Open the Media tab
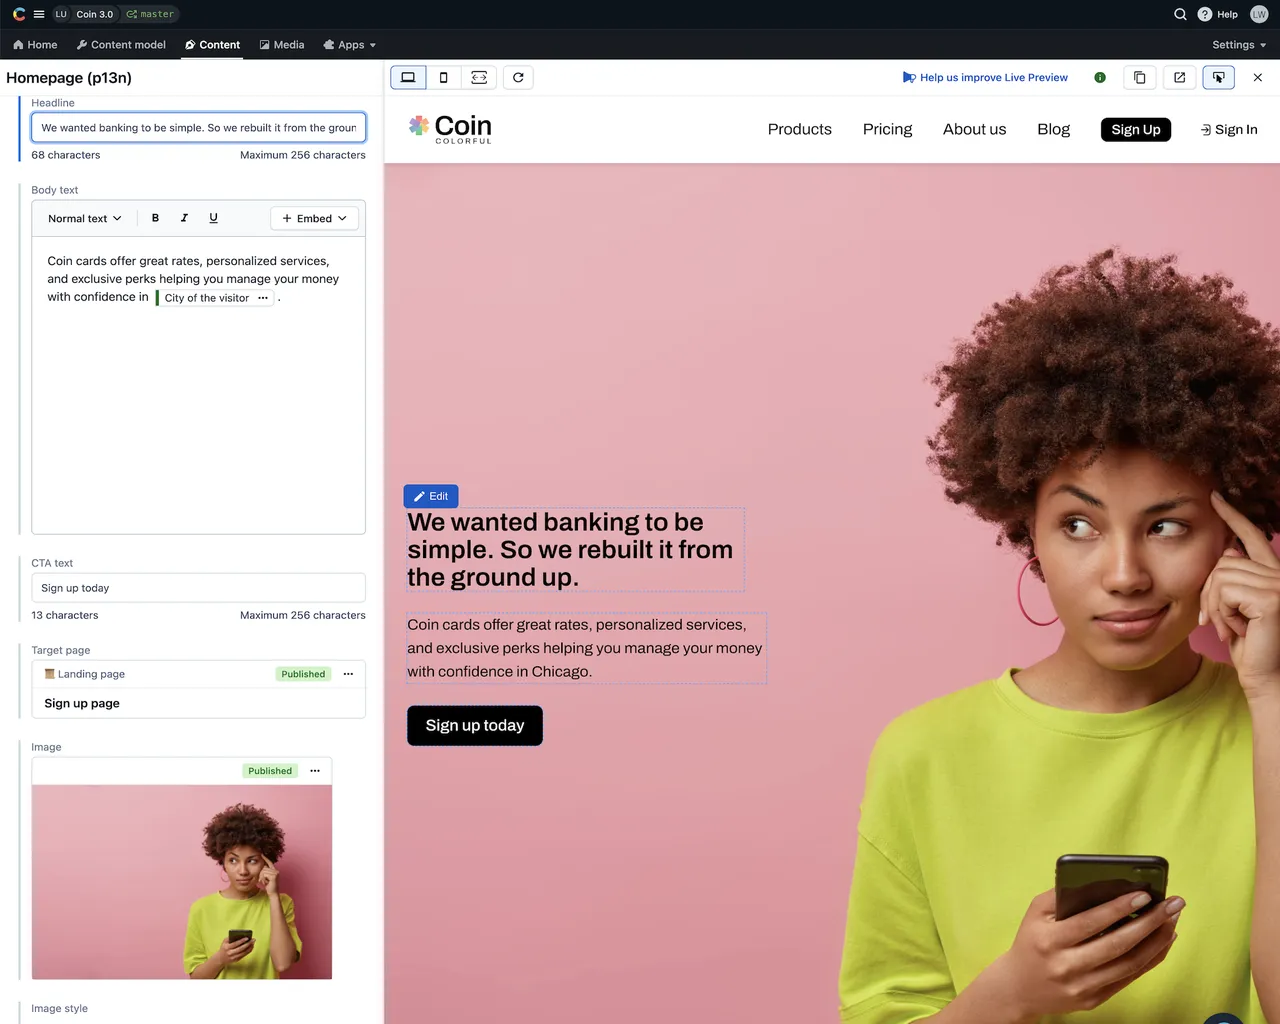1280x1024 pixels. coord(282,45)
